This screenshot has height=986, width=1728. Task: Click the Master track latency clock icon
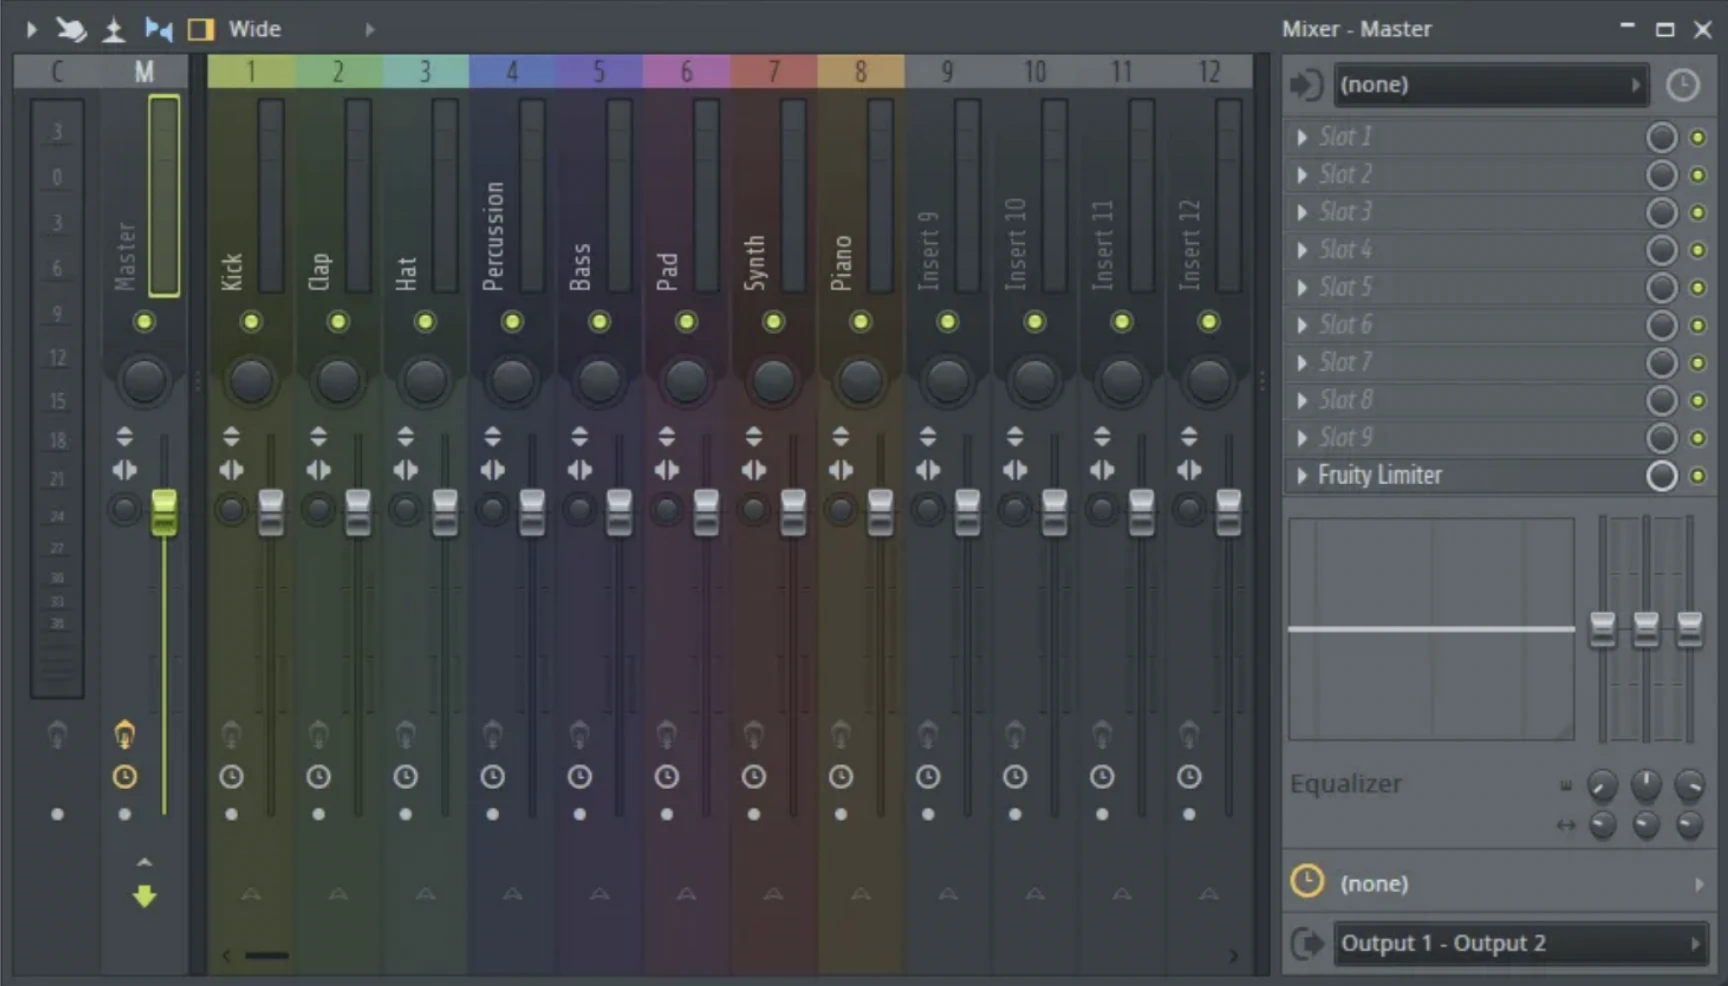click(124, 777)
